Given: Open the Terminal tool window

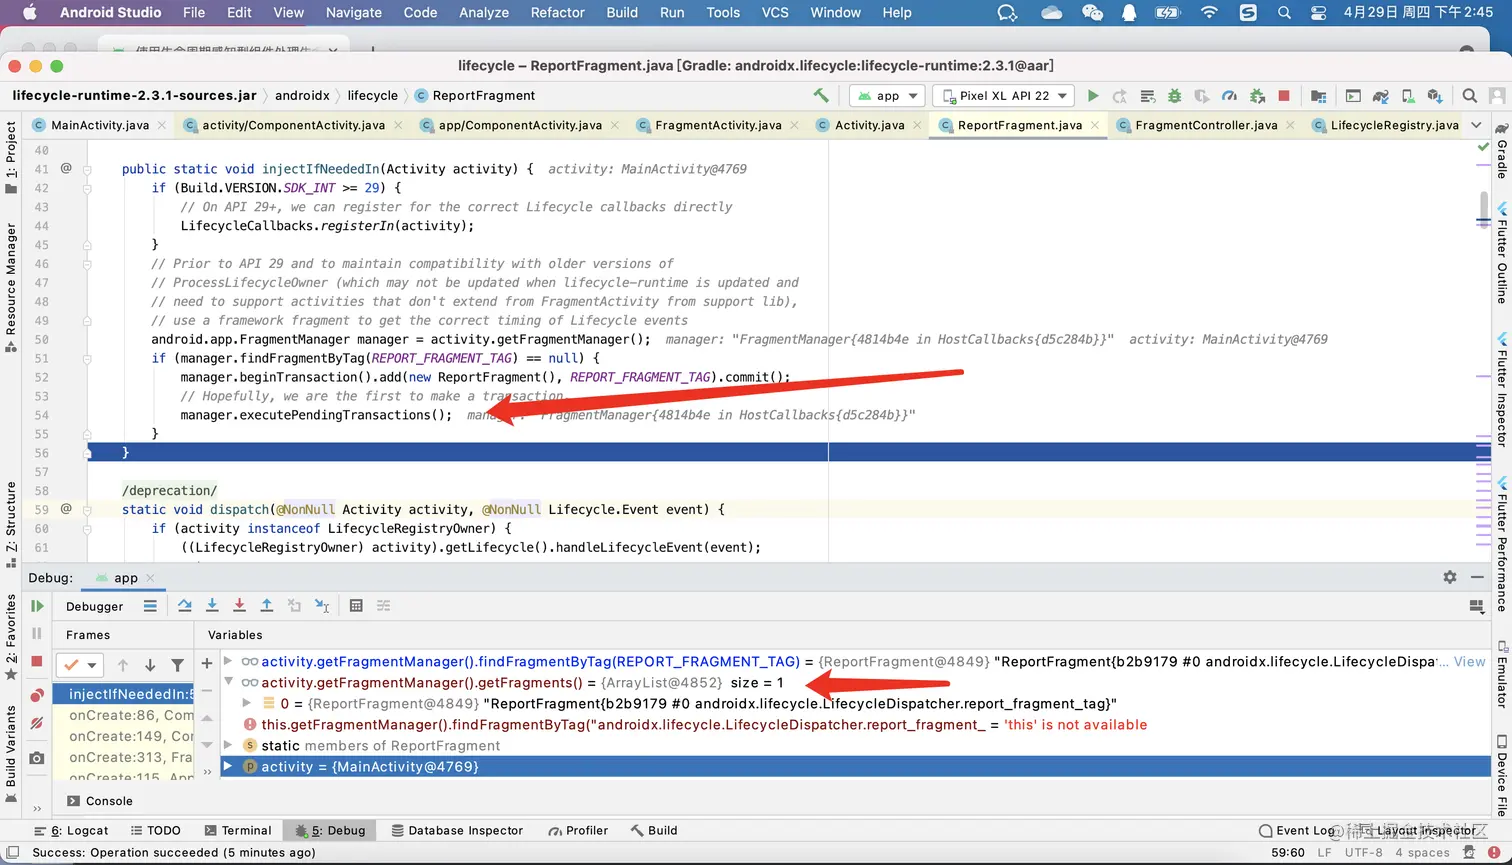Looking at the screenshot, I should pos(238,830).
